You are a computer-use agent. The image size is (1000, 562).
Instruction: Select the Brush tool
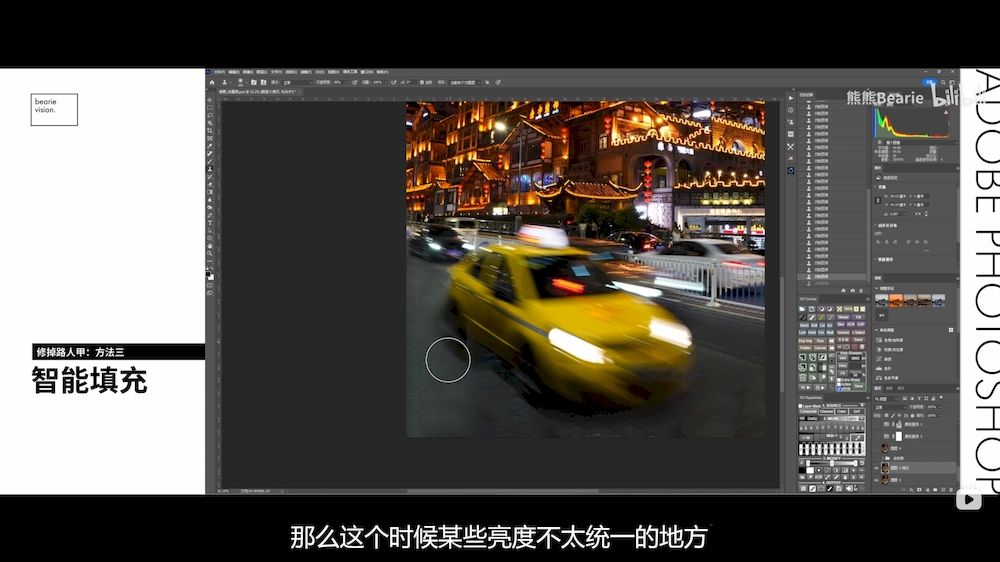pyautogui.click(x=210, y=161)
